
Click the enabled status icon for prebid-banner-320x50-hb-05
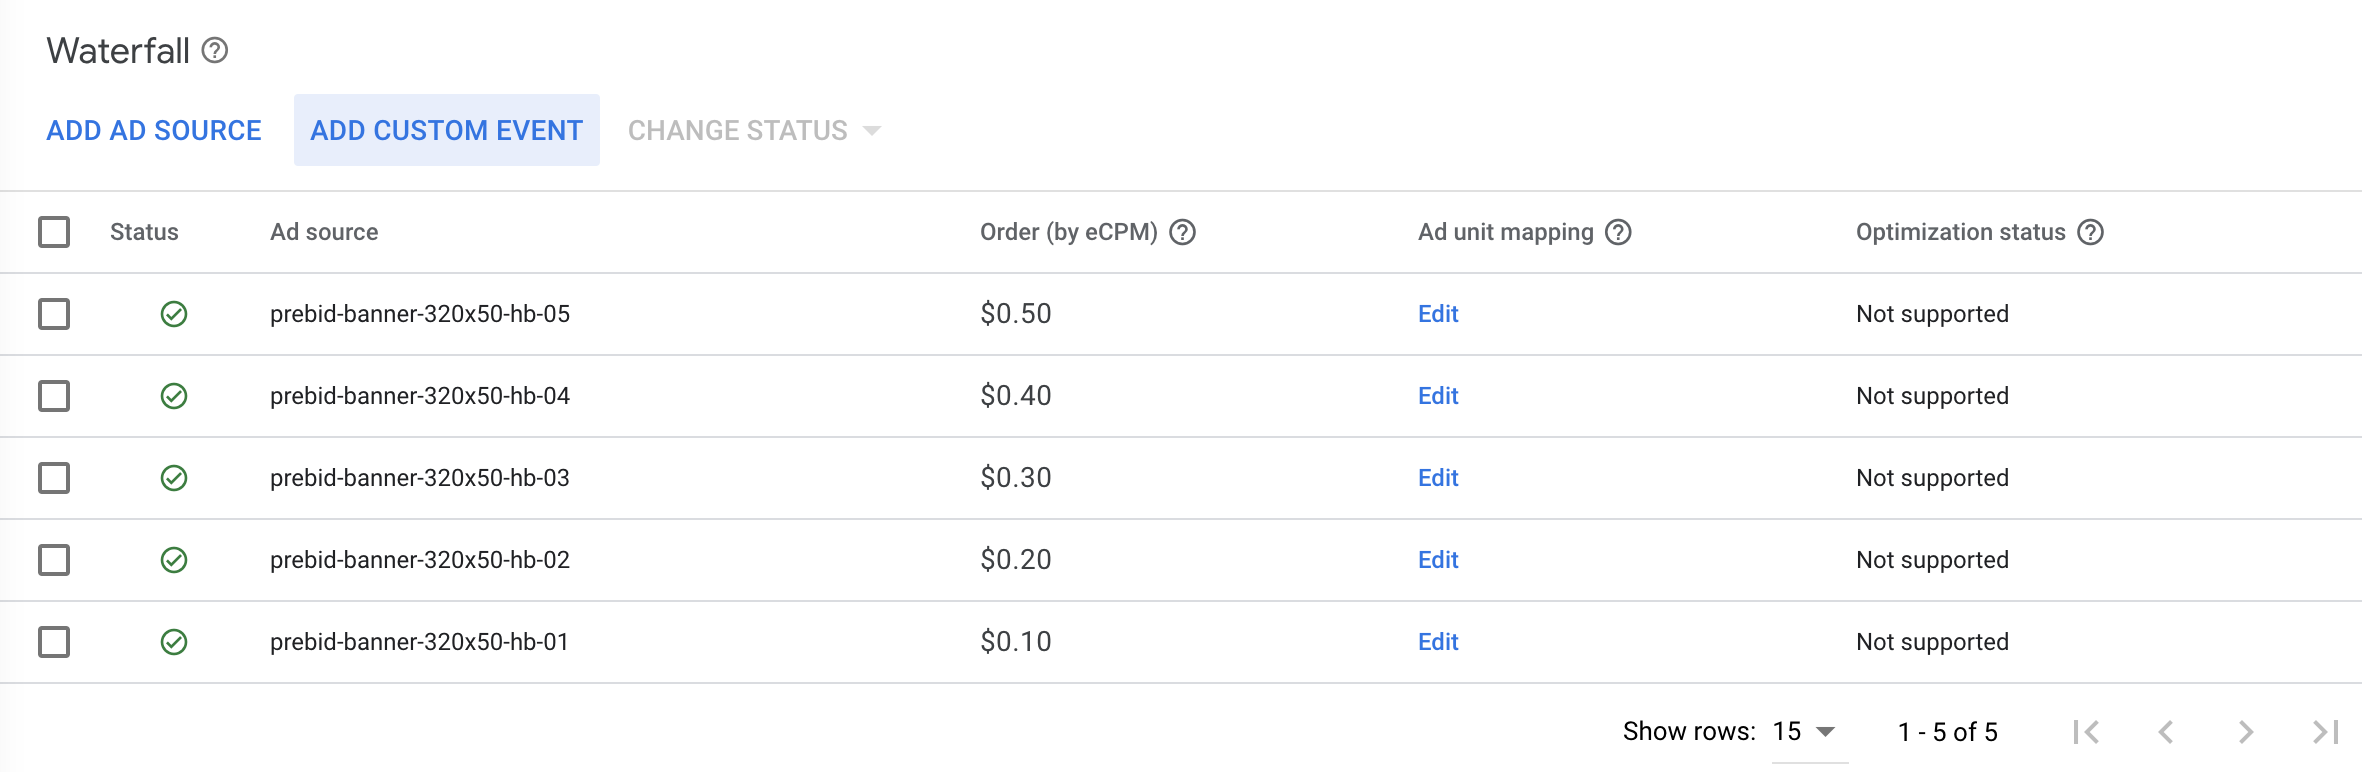[174, 314]
